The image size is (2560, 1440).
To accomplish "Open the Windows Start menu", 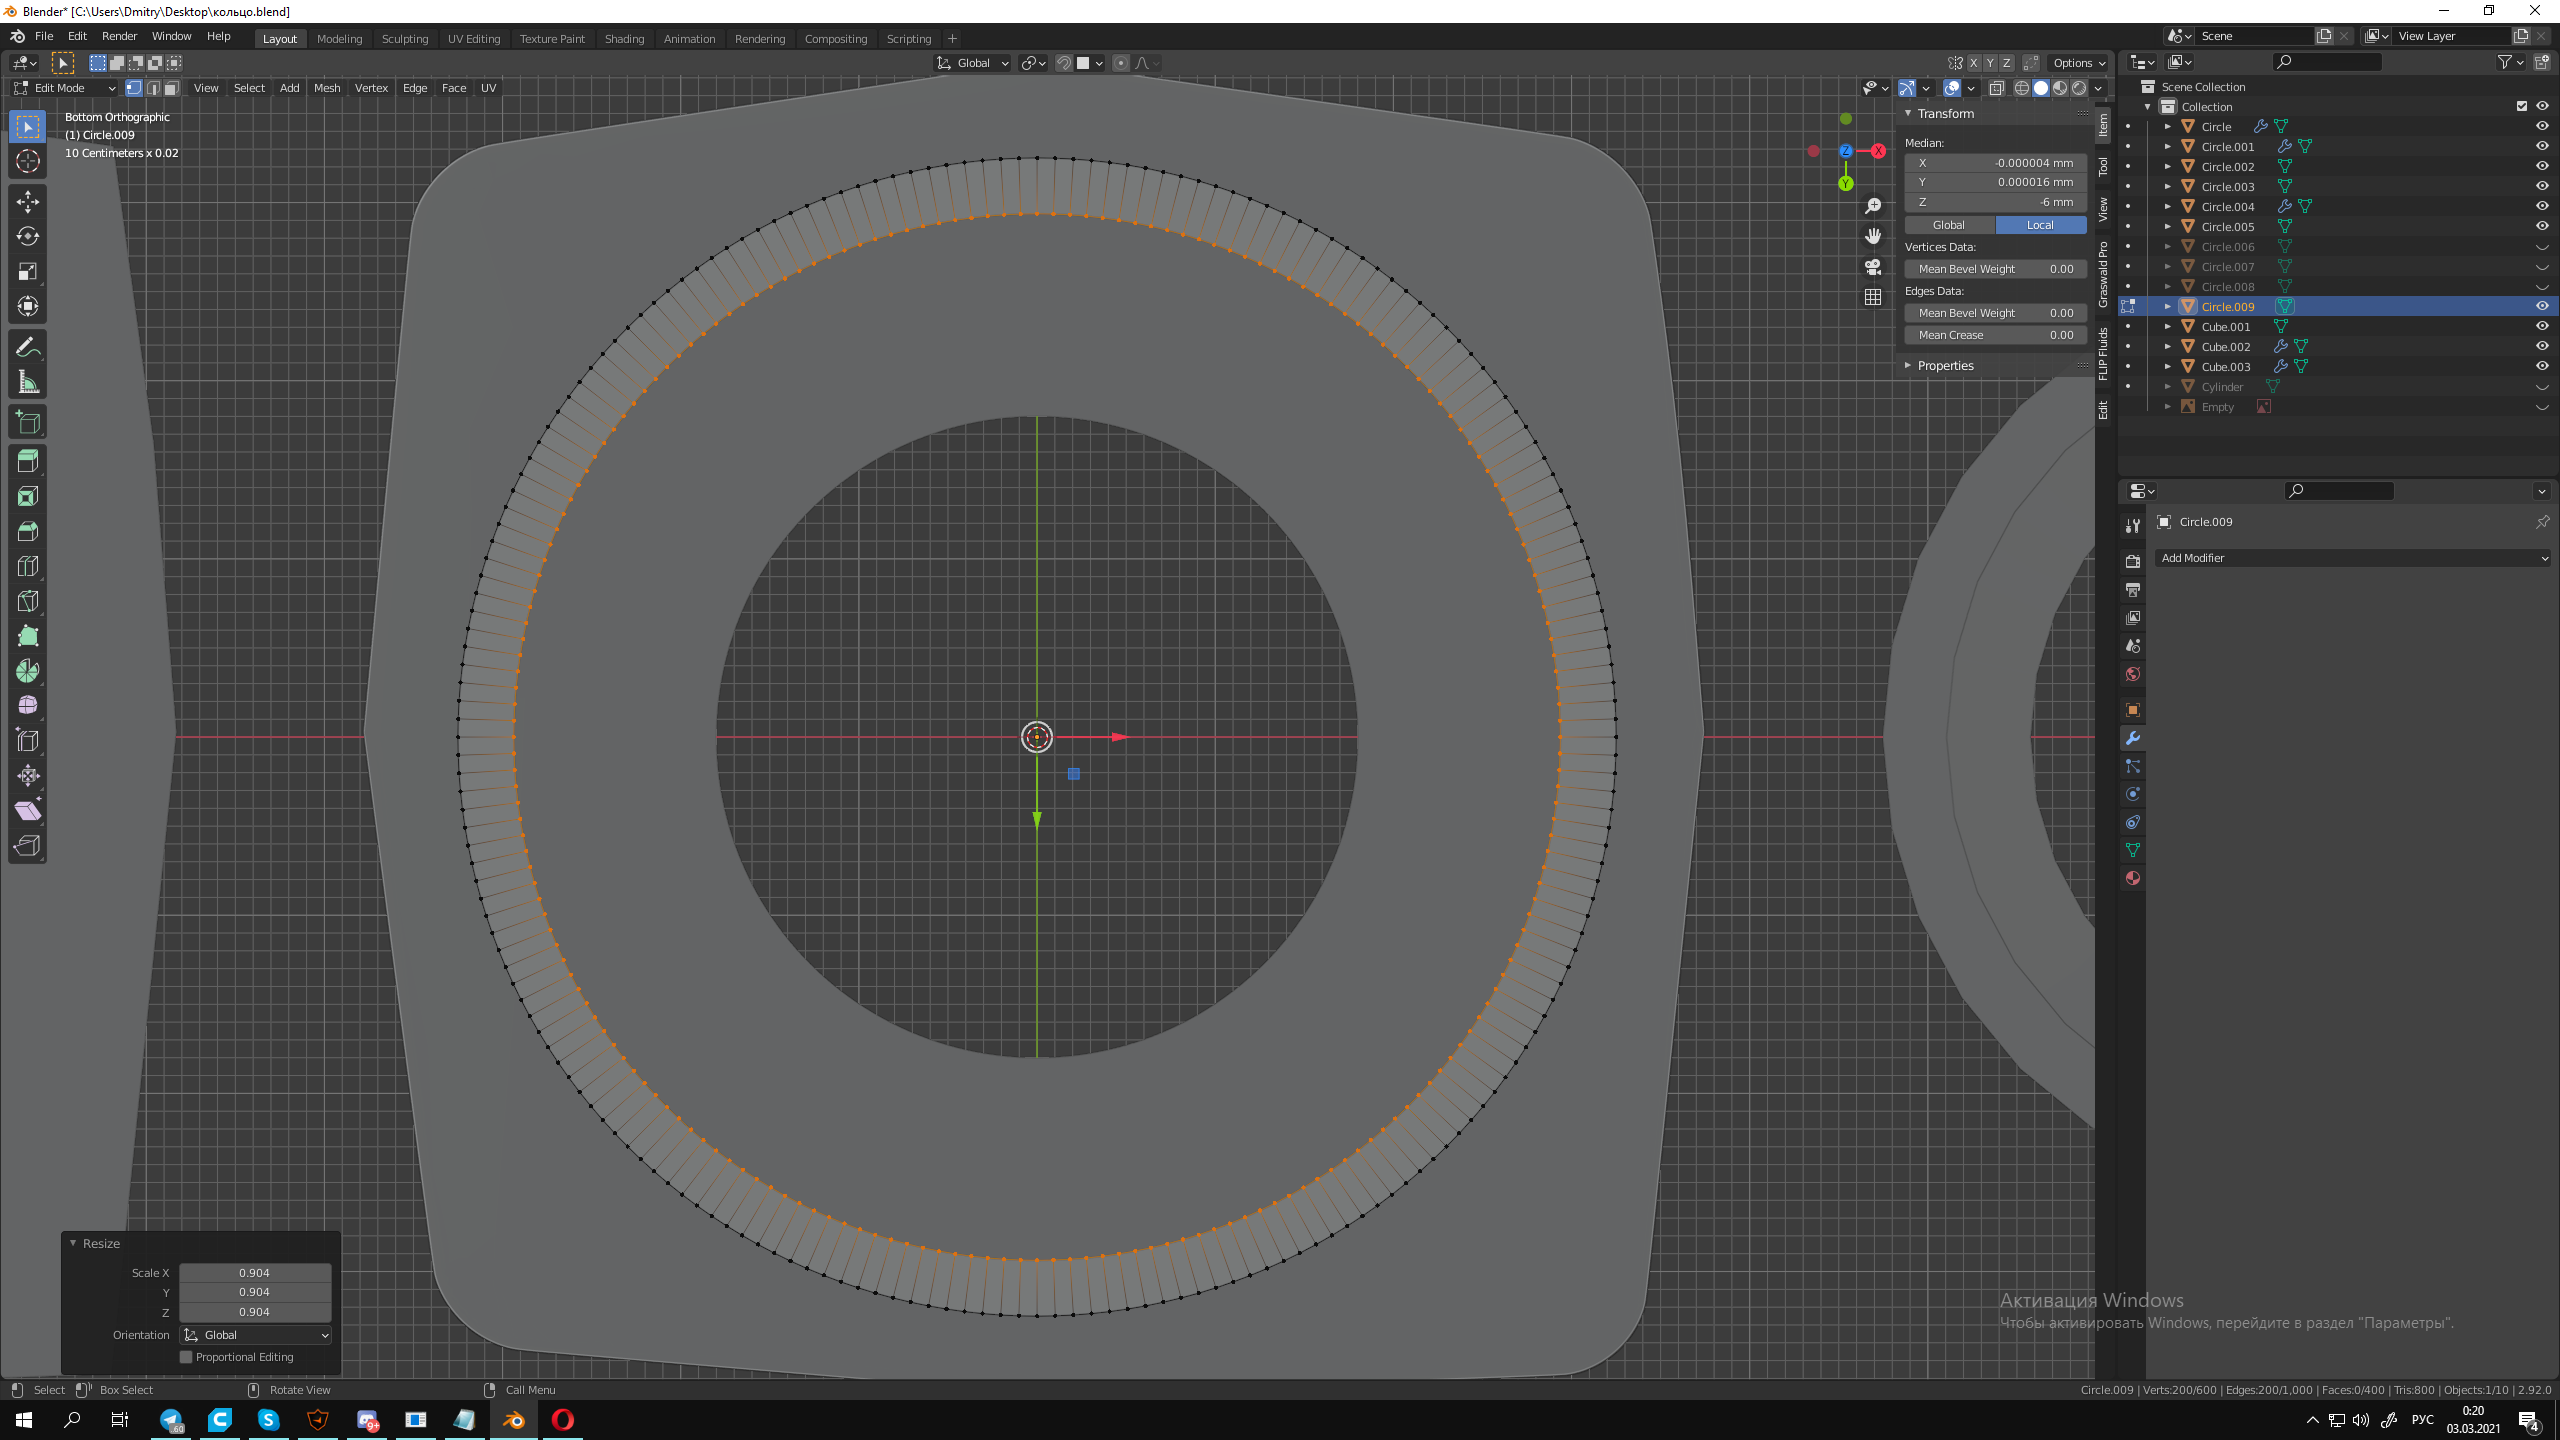I will (24, 1420).
